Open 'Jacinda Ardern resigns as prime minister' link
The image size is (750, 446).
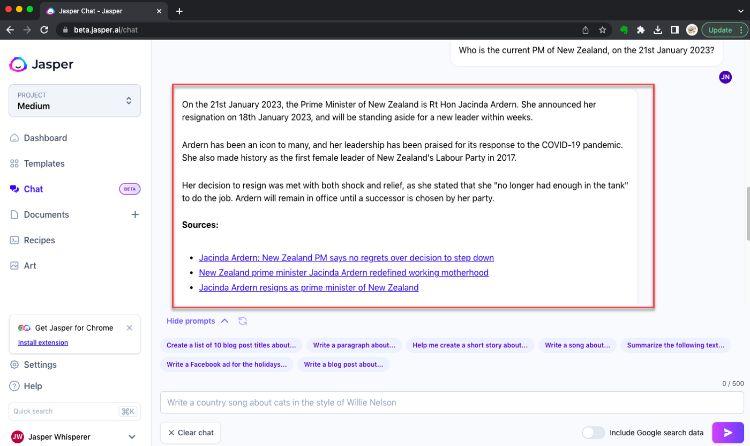[308, 287]
